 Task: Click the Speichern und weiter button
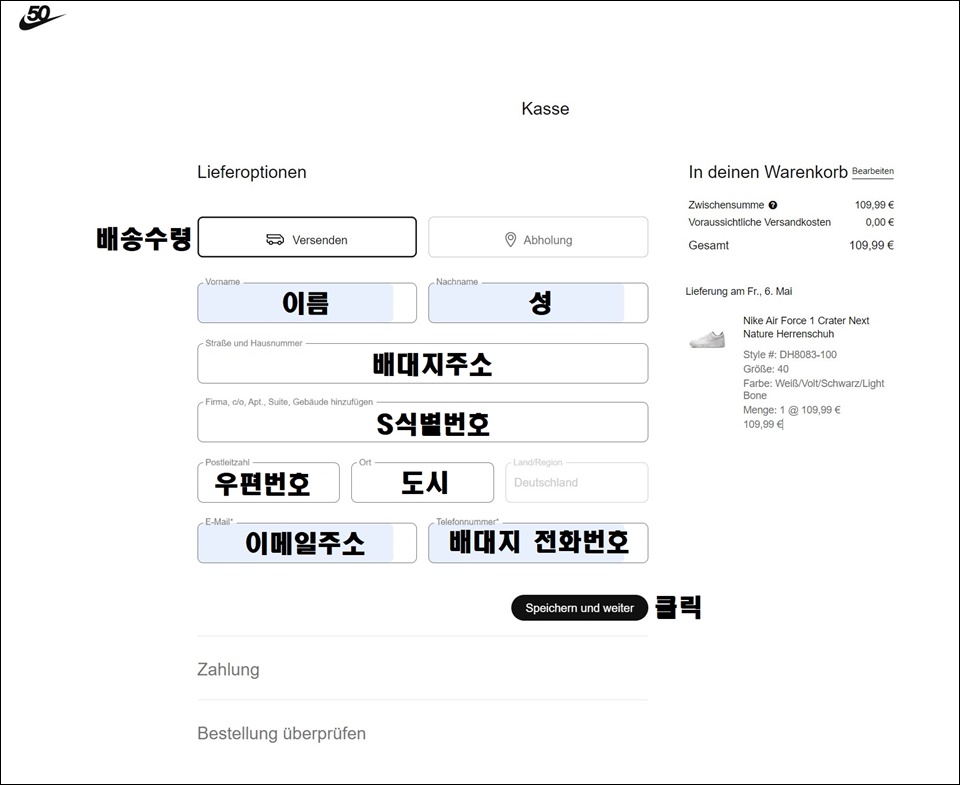click(x=579, y=608)
